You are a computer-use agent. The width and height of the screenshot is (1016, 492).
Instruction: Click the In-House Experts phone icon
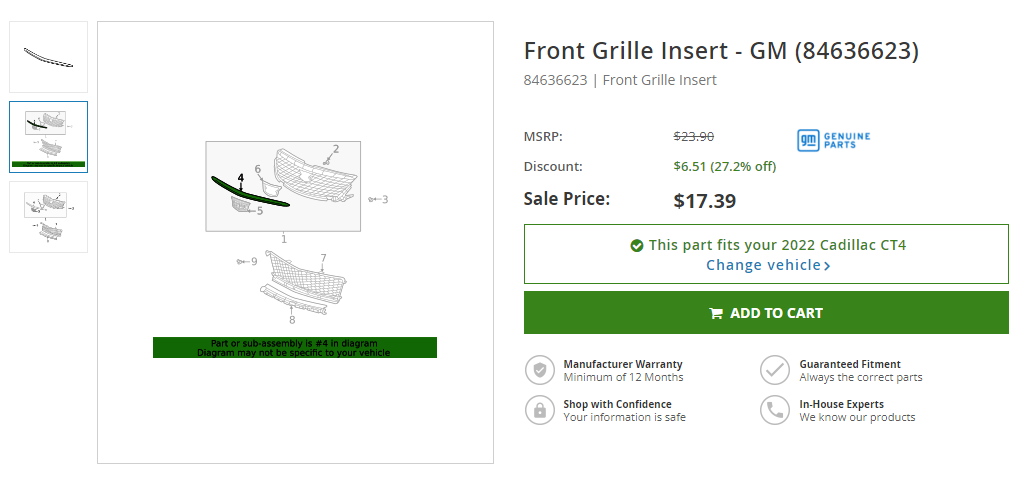click(x=775, y=410)
